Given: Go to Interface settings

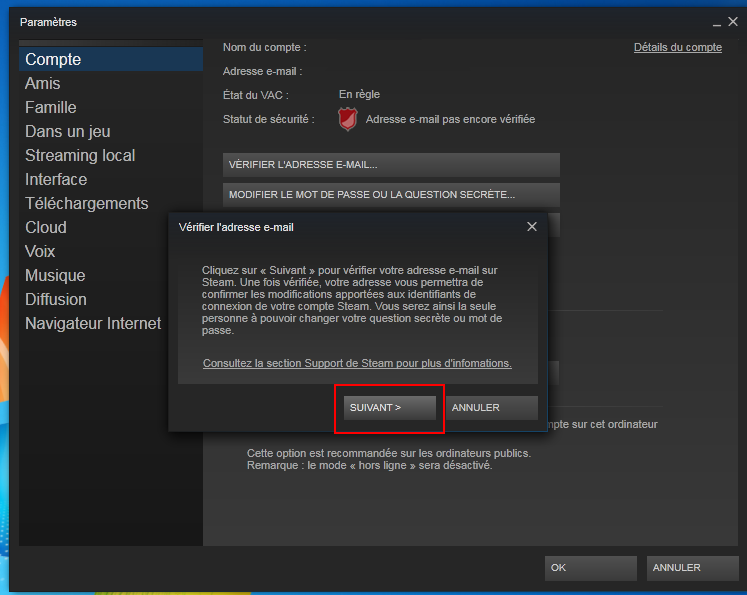Looking at the screenshot, I should click(x=111, y=179).
